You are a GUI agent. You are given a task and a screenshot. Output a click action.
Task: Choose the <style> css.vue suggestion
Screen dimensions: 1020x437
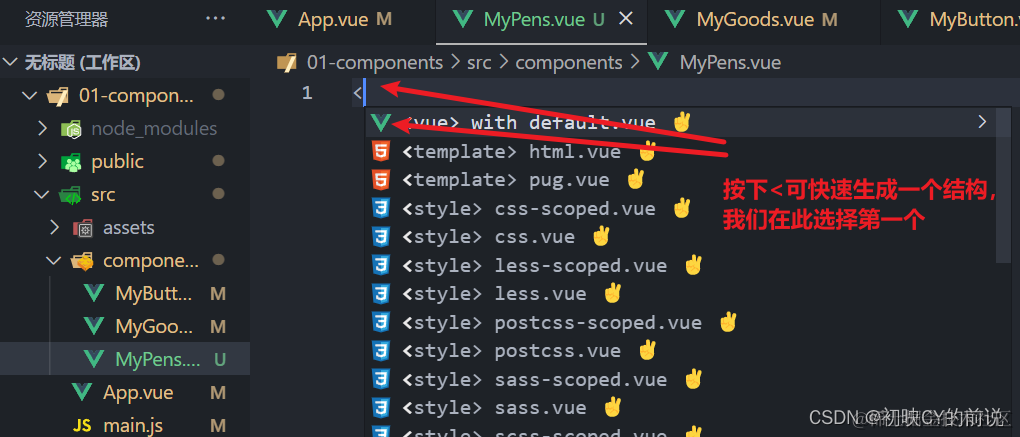(679, 237)
